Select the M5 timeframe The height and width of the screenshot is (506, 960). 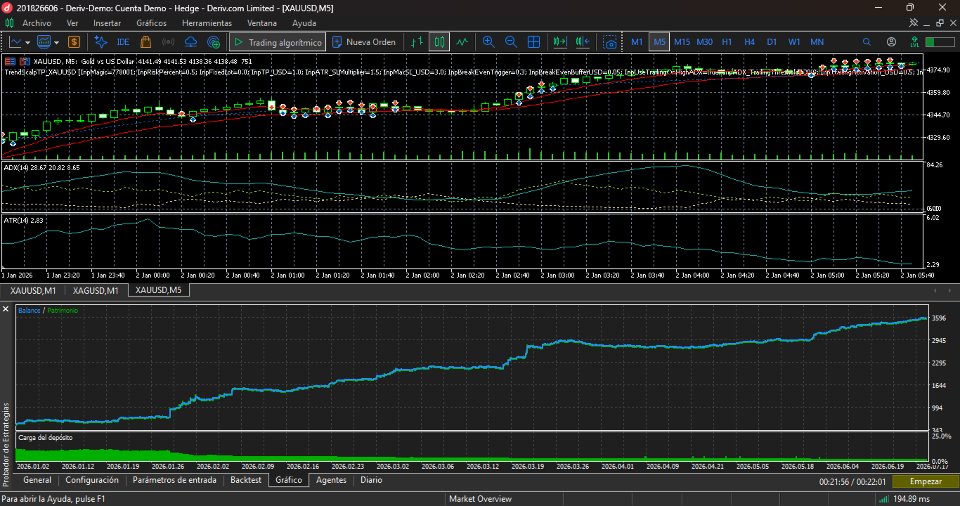coord(659,42)
